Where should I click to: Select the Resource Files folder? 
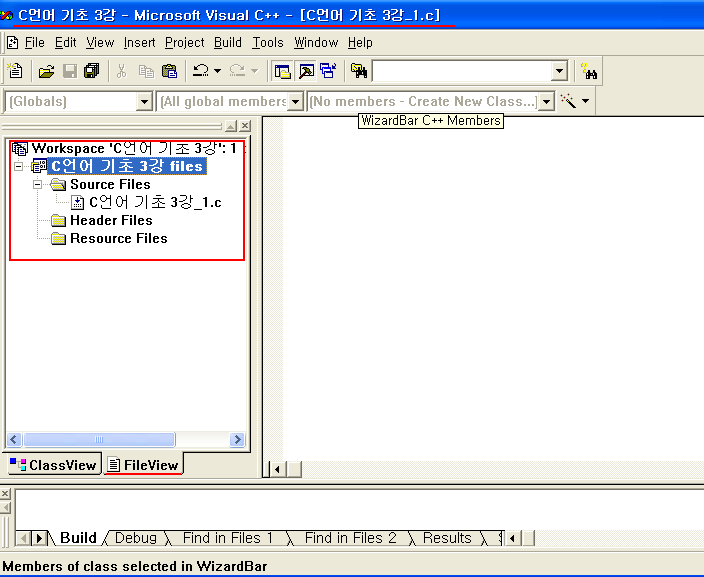point(119,238)
